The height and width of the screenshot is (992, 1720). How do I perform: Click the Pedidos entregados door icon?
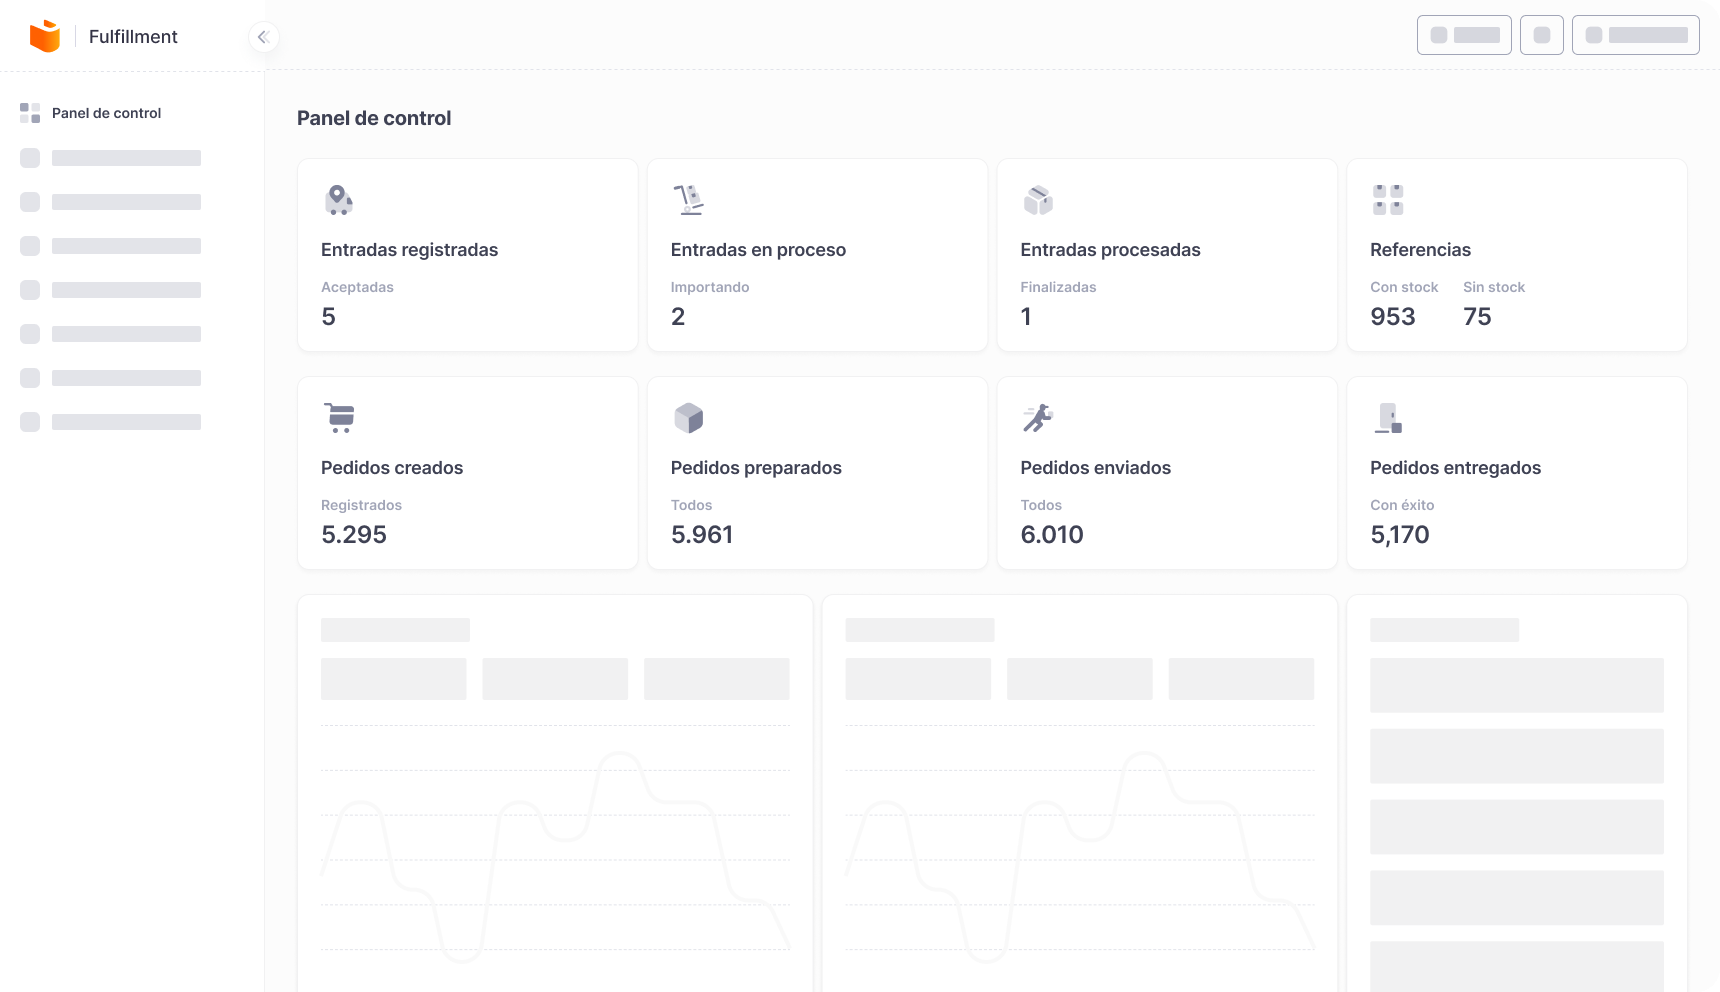[x=1388, y=418]
